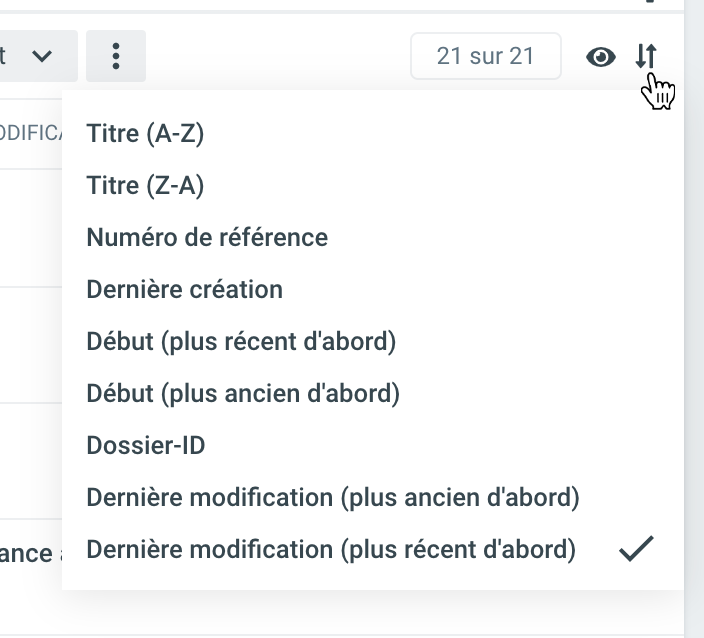Click the checkmark beside the selected sort option
This screenshot has height=638, width=704.
coord(636,549)
